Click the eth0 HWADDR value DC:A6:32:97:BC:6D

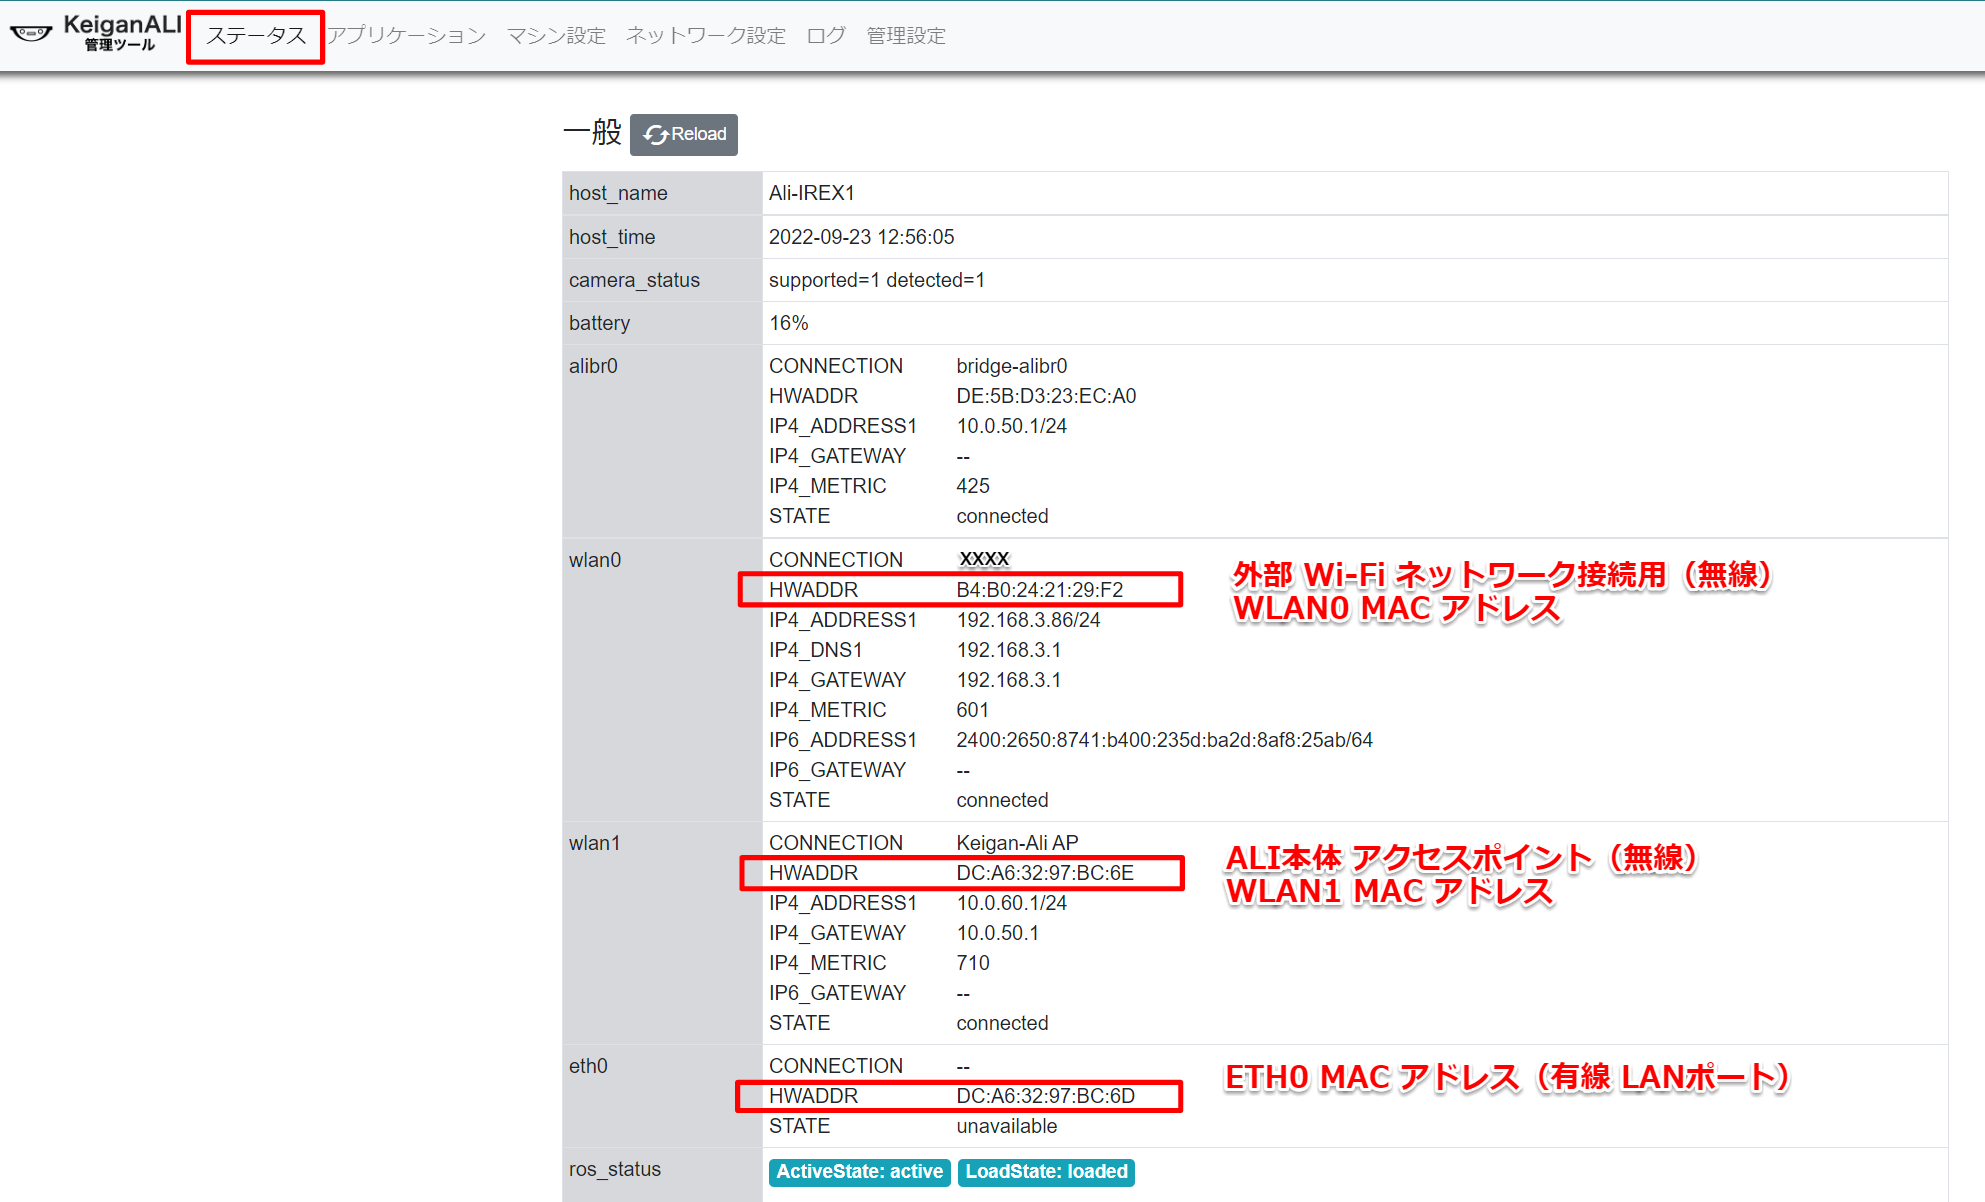[x=1045, y=1096]
